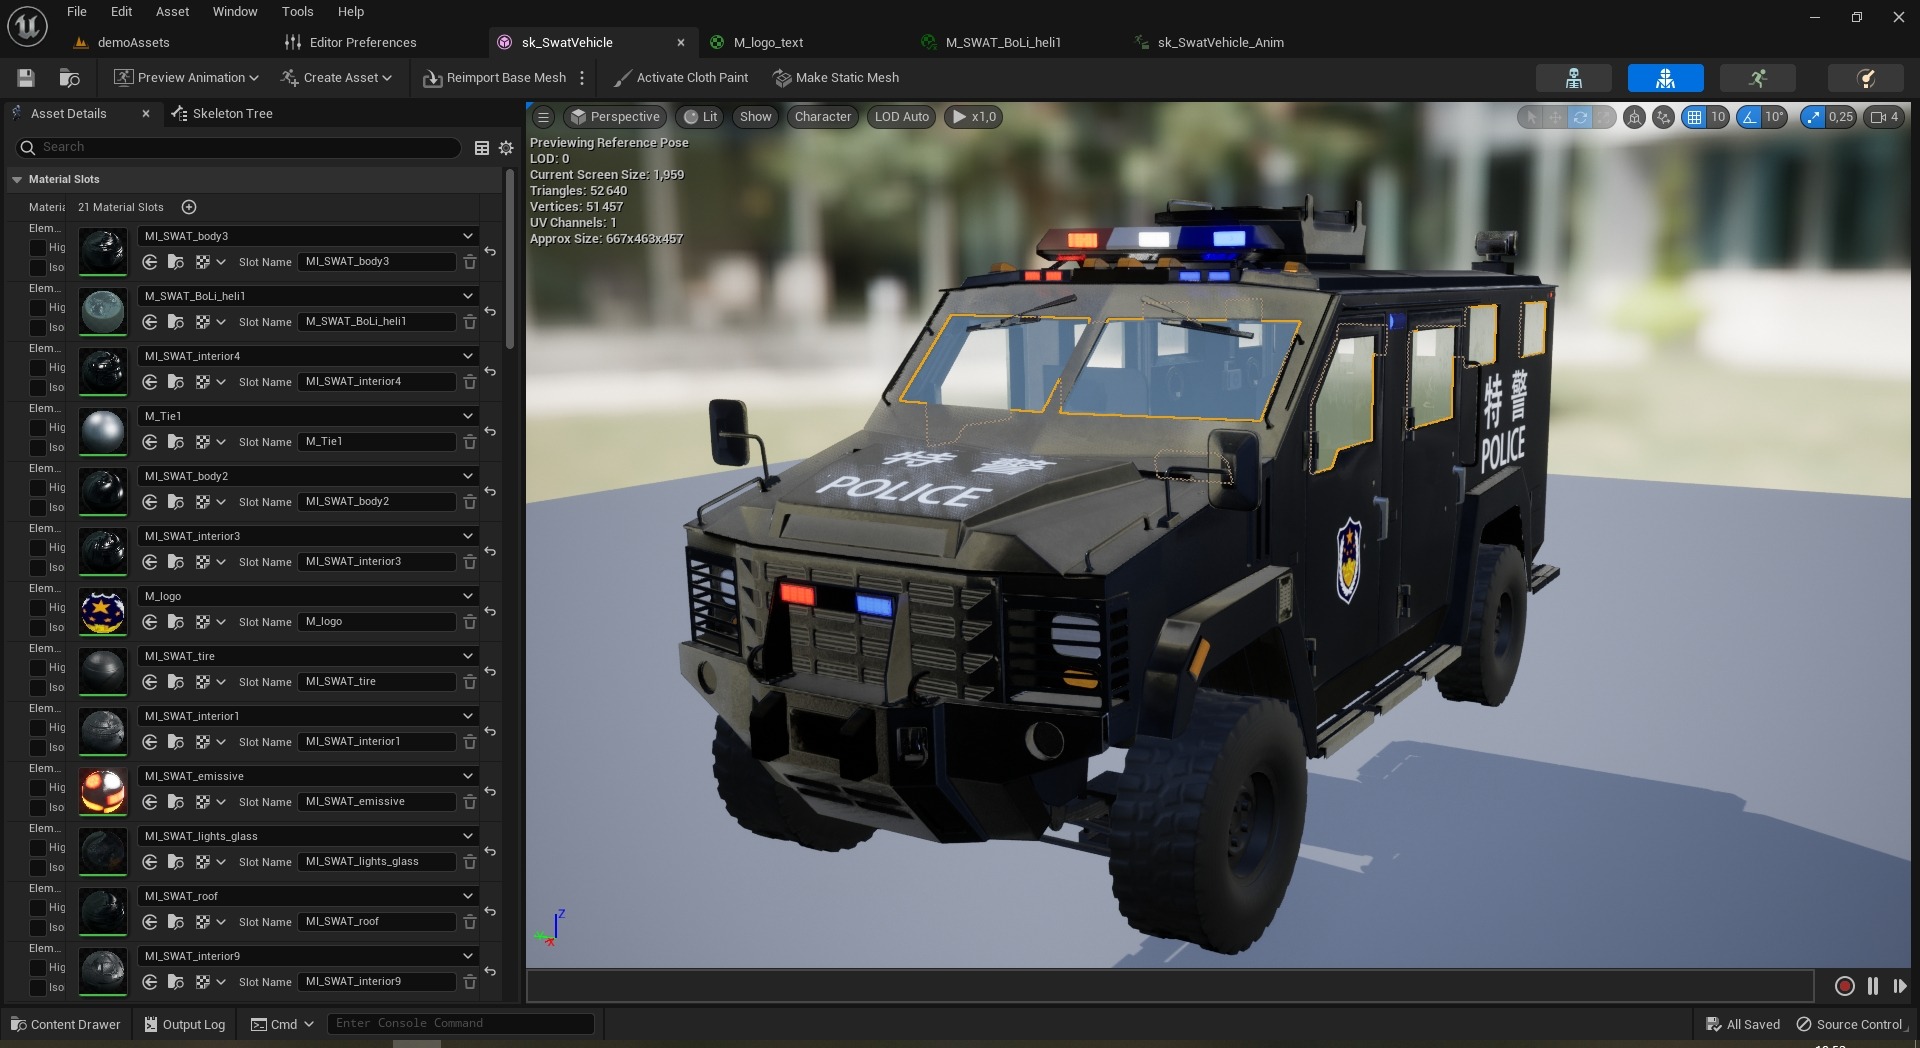Use selected asset for MI_SWAT_tire slot
The height and width of the screenshot is (1048, 1920).
click(149, 682)
